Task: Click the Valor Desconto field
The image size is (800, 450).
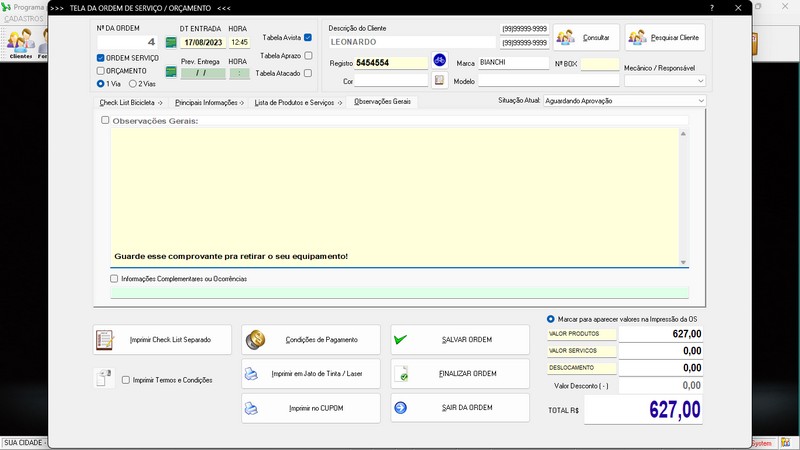Action: tap(661, 386)
